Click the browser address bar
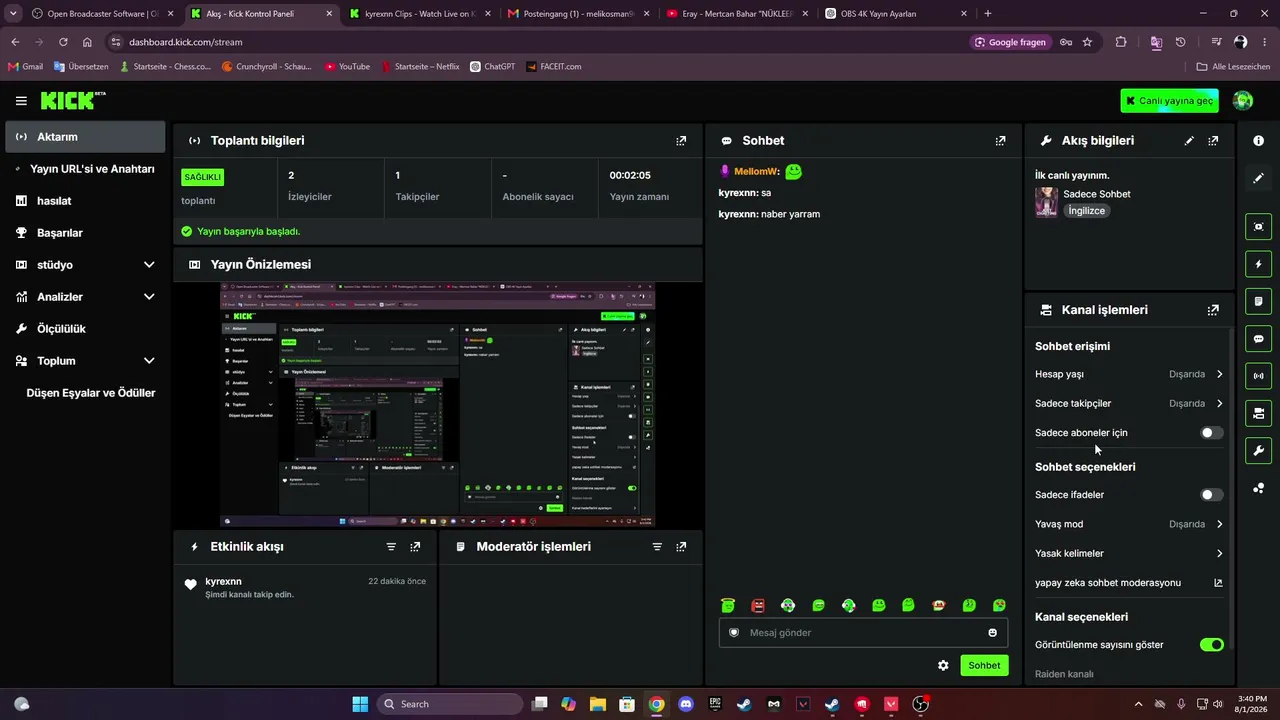This screenshot has height=720, width=1280. tap(540, 42)
